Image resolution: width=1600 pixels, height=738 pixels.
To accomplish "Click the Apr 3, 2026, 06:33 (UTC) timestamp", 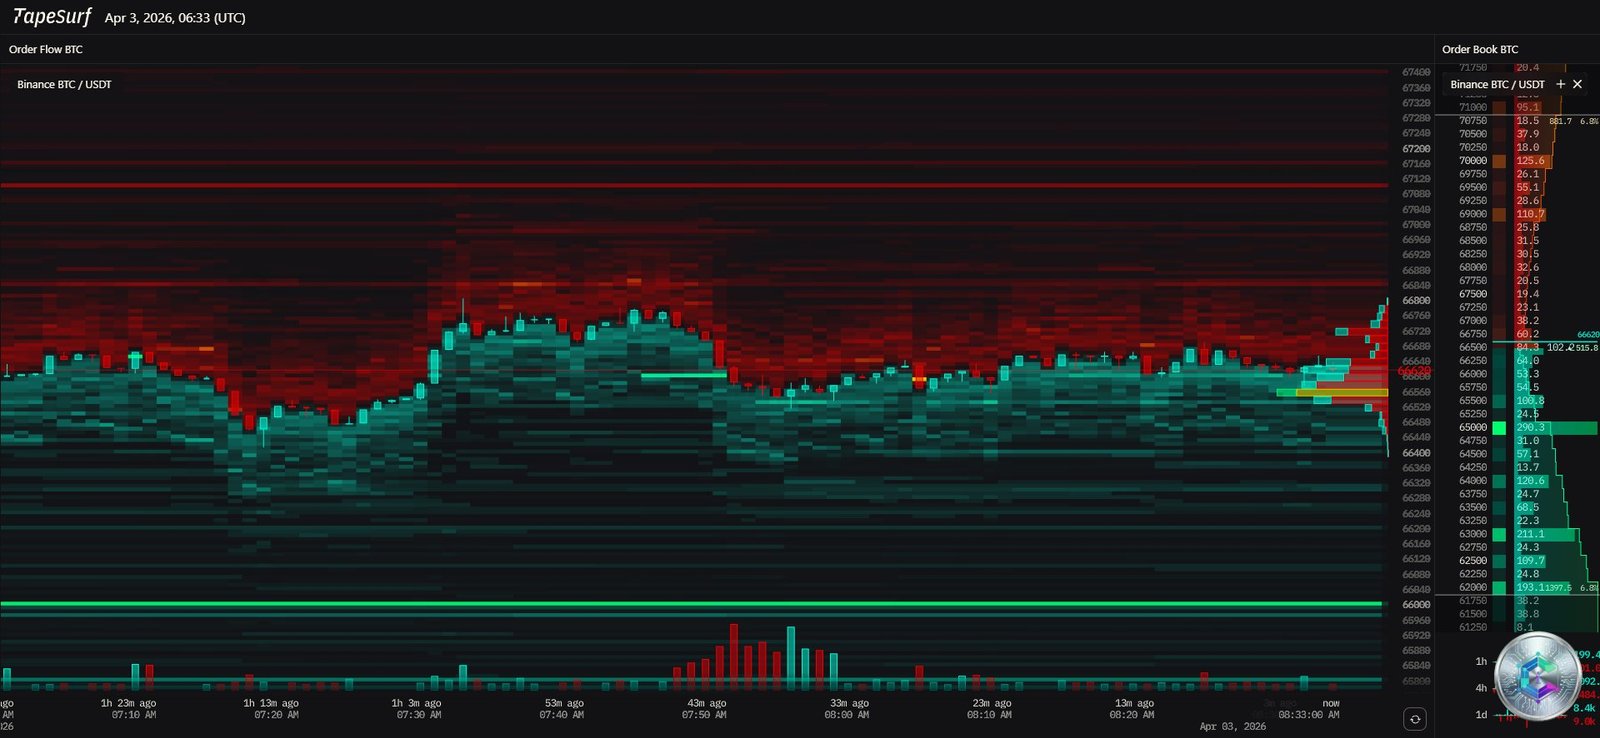I will coord(175,18).
